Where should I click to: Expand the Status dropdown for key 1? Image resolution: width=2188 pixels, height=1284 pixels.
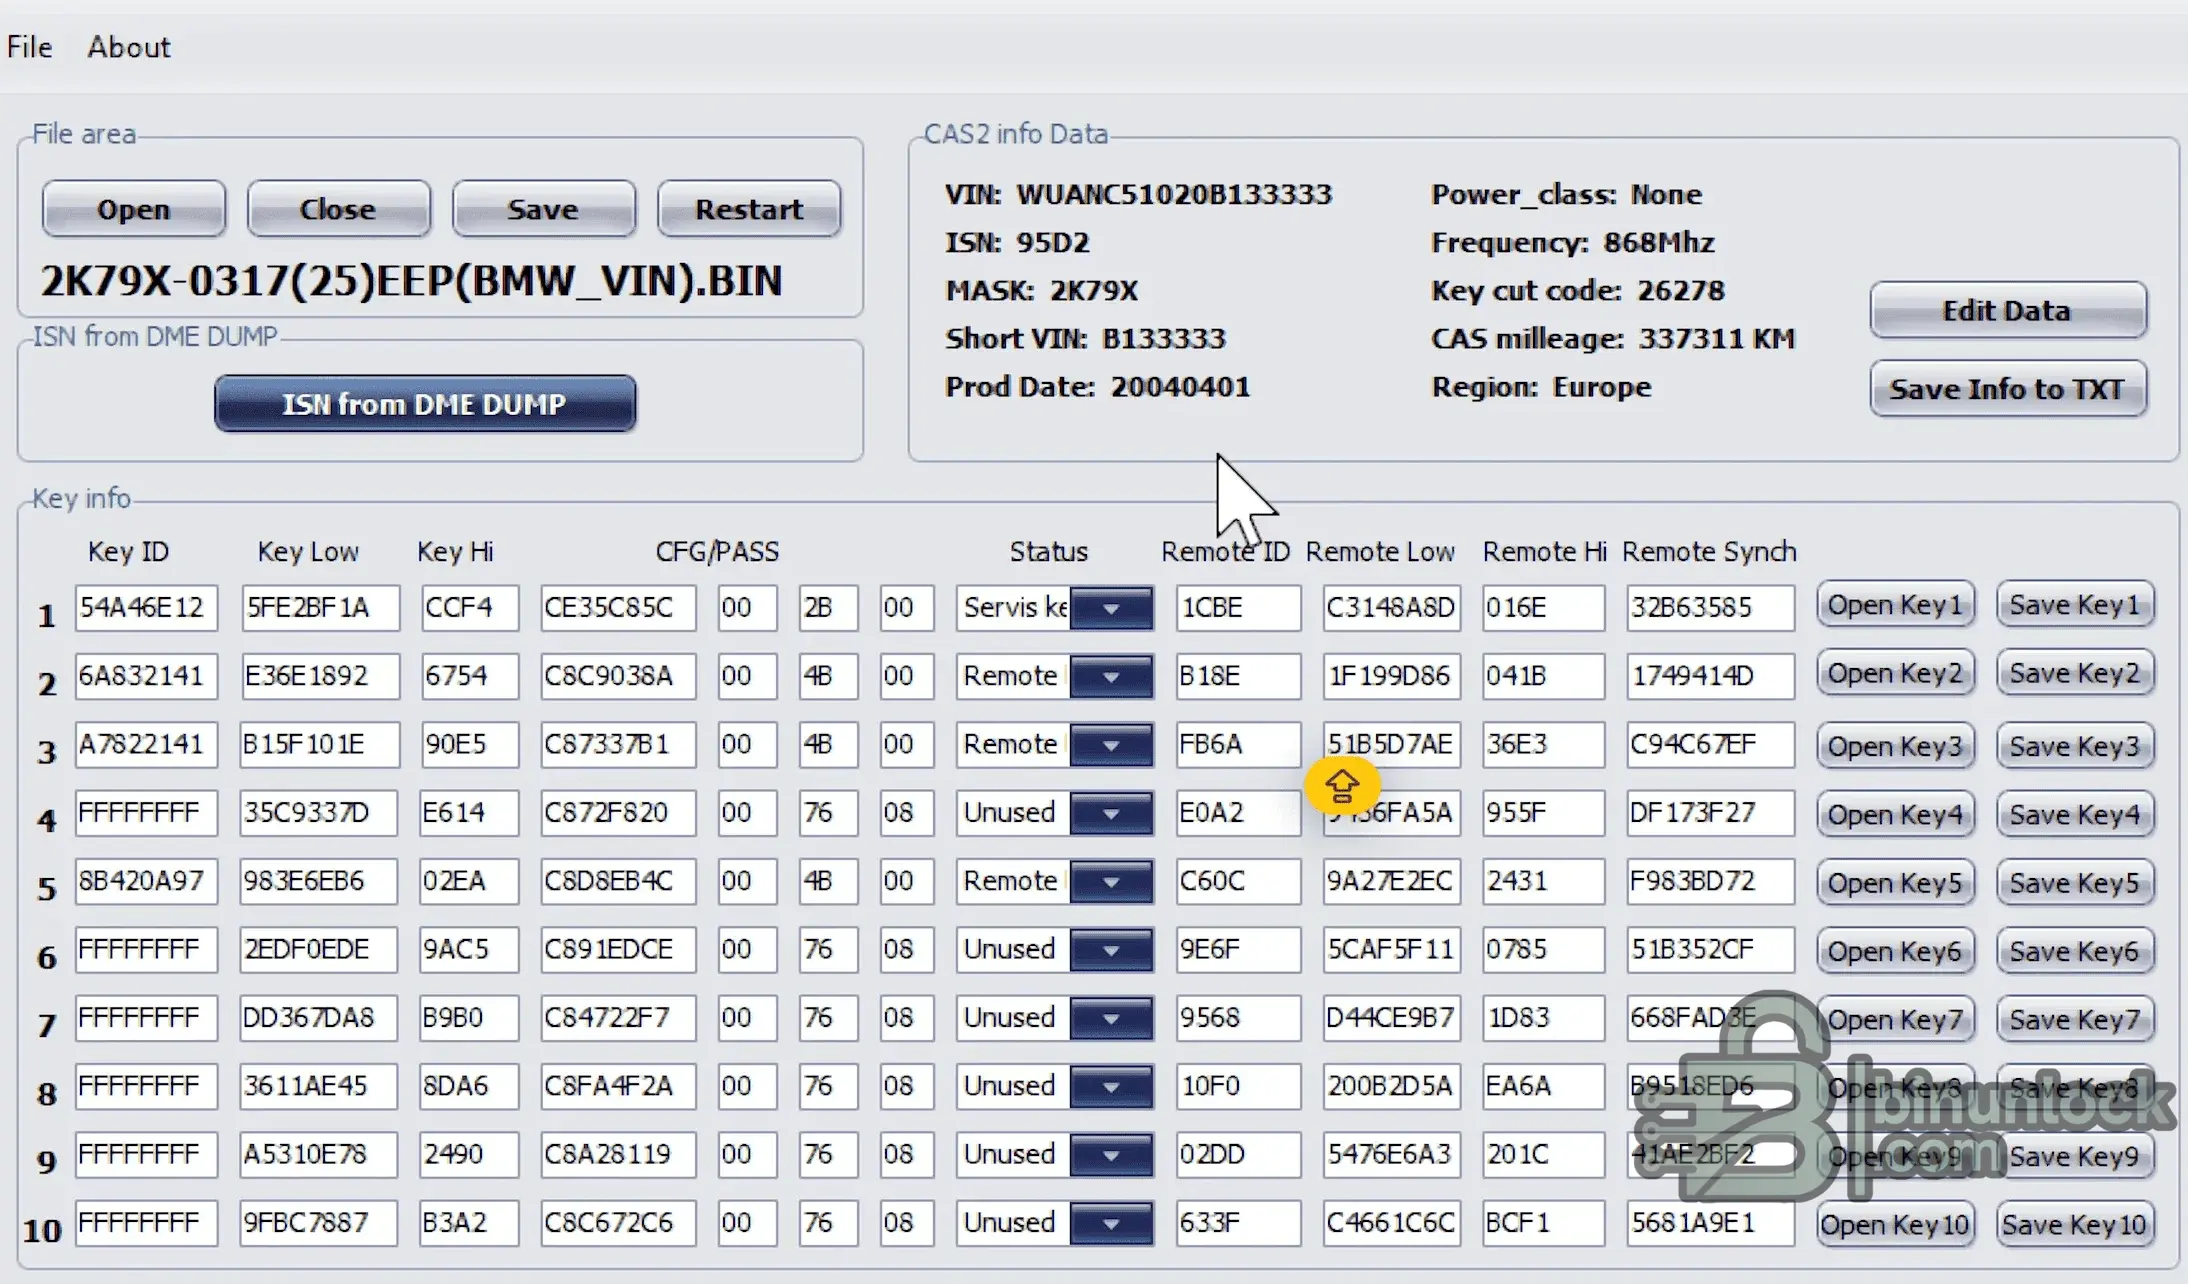(1111, 608)
